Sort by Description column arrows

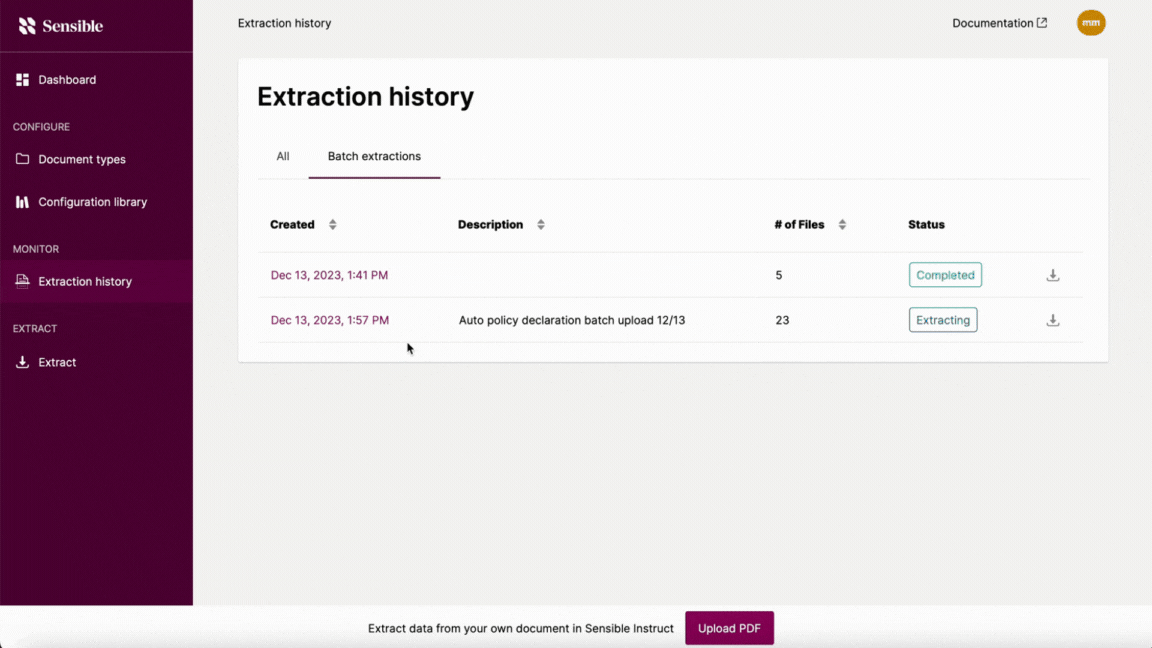click(x=541, y=225)
